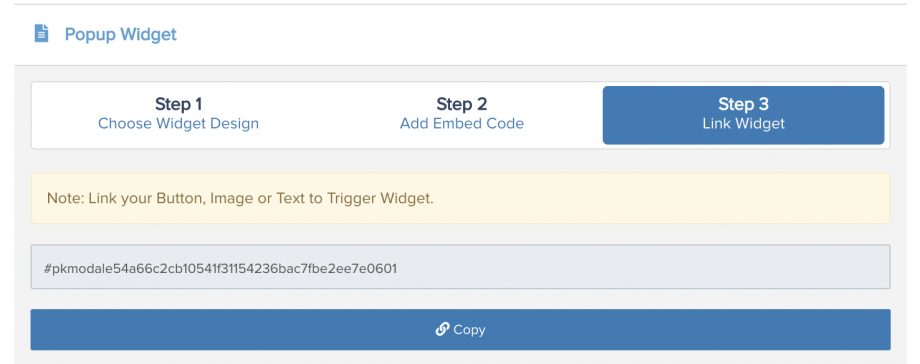Screen dimensions: 920x364
Task: Click the white Step 3 heading
Action: coord(743,105)
